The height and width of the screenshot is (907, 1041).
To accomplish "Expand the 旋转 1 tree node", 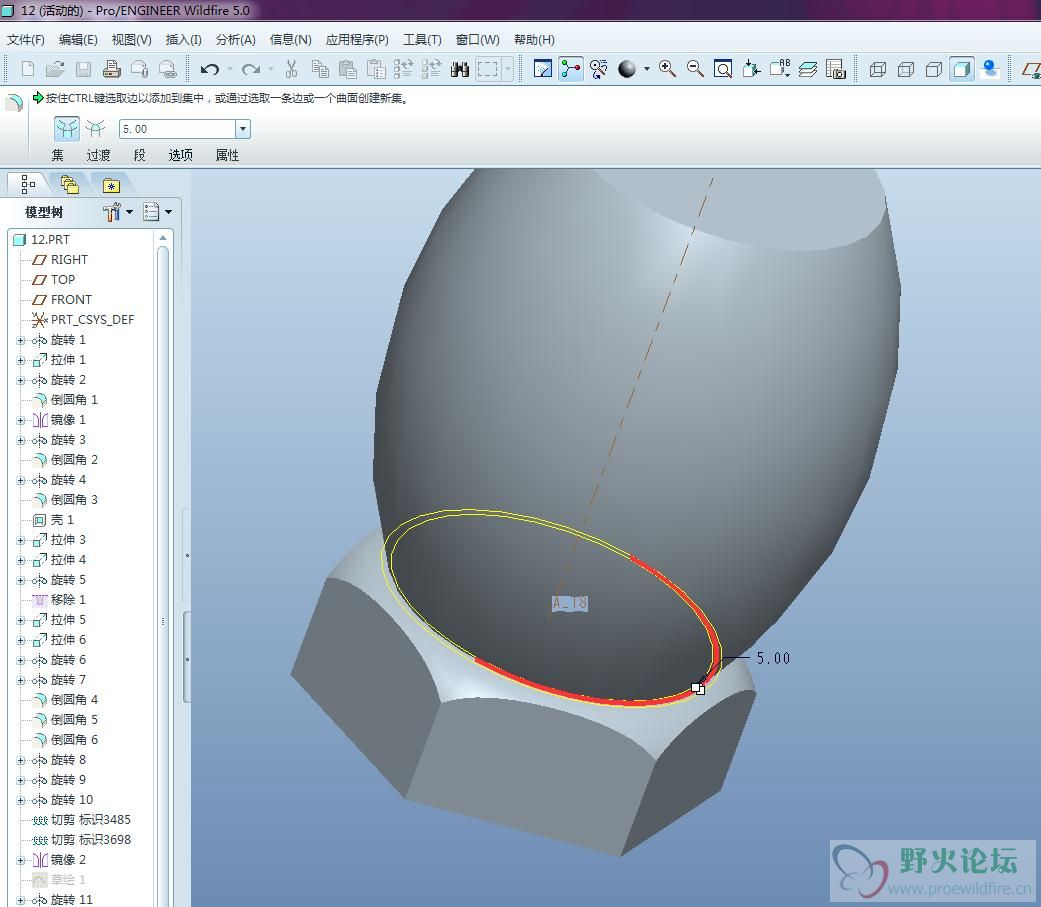I will tap(21, 341).
